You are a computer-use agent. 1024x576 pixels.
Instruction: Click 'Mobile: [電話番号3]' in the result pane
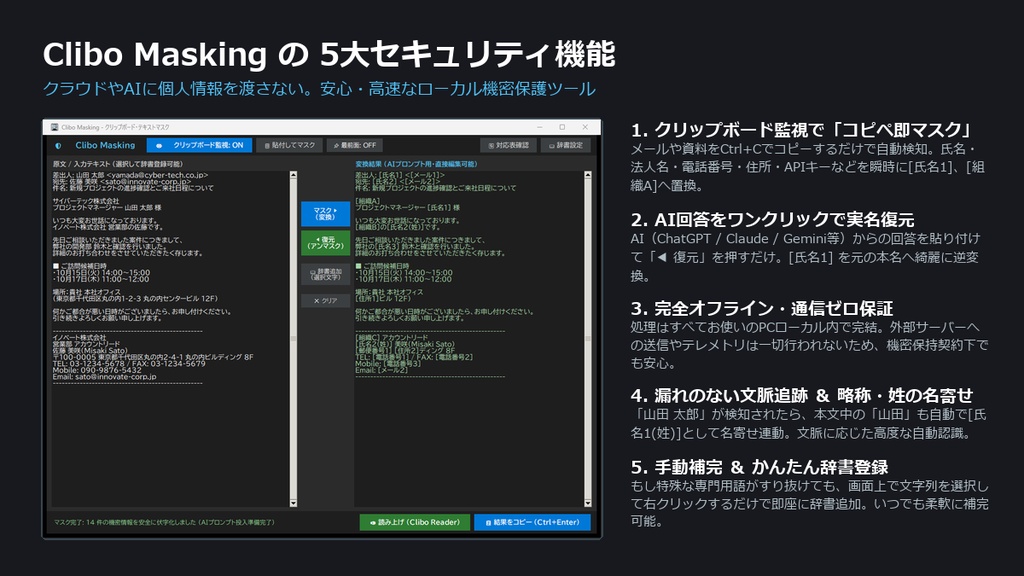coord(388,364)
